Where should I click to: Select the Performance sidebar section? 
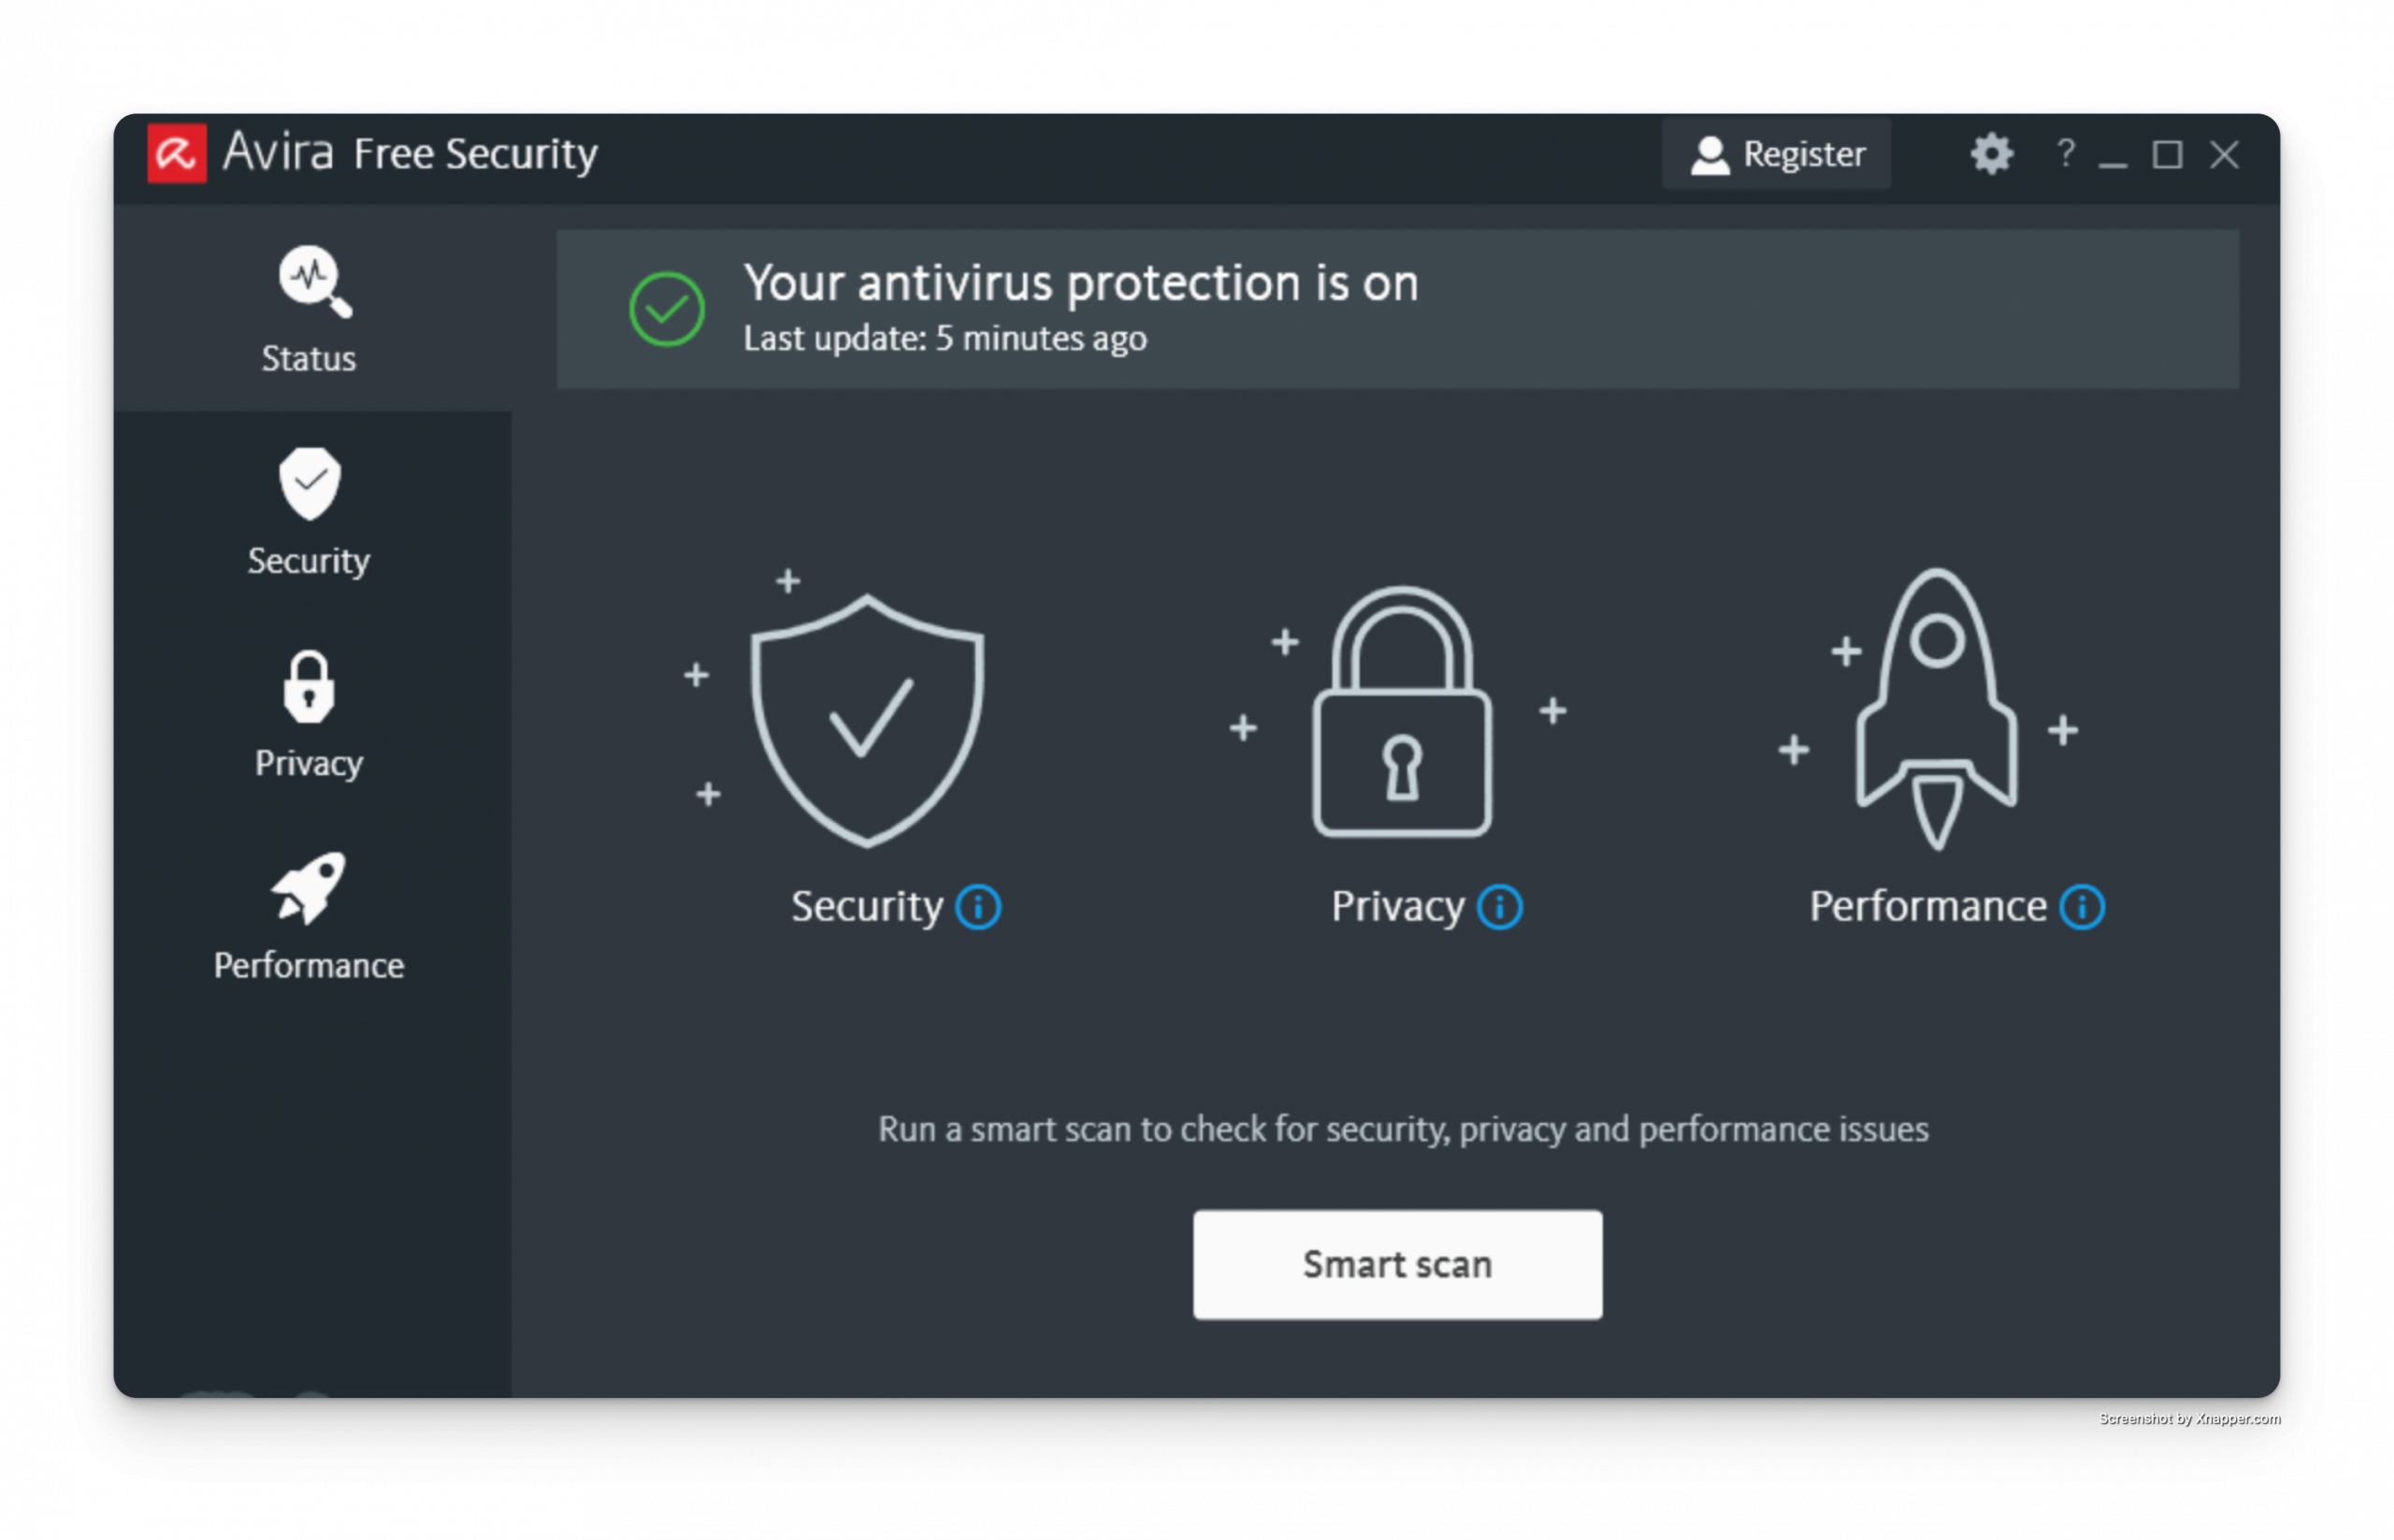click(310, 916)
